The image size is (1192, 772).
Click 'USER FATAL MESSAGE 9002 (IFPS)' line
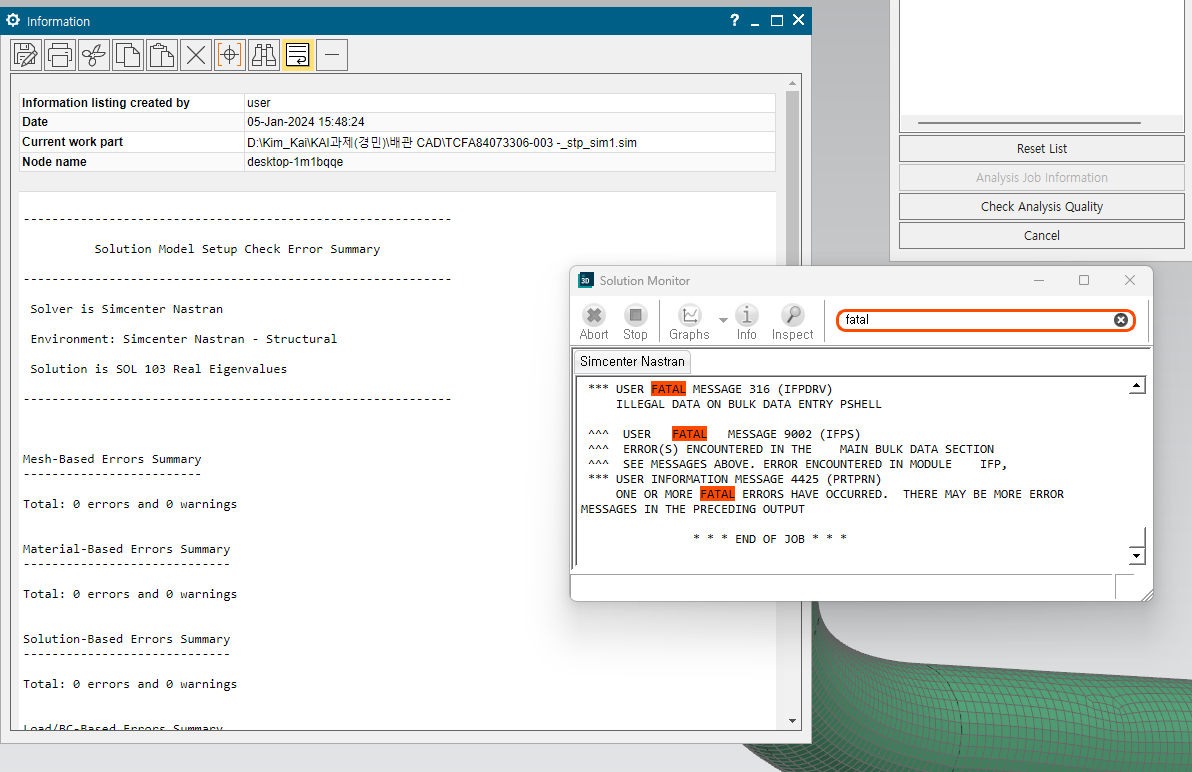[724, 434]
